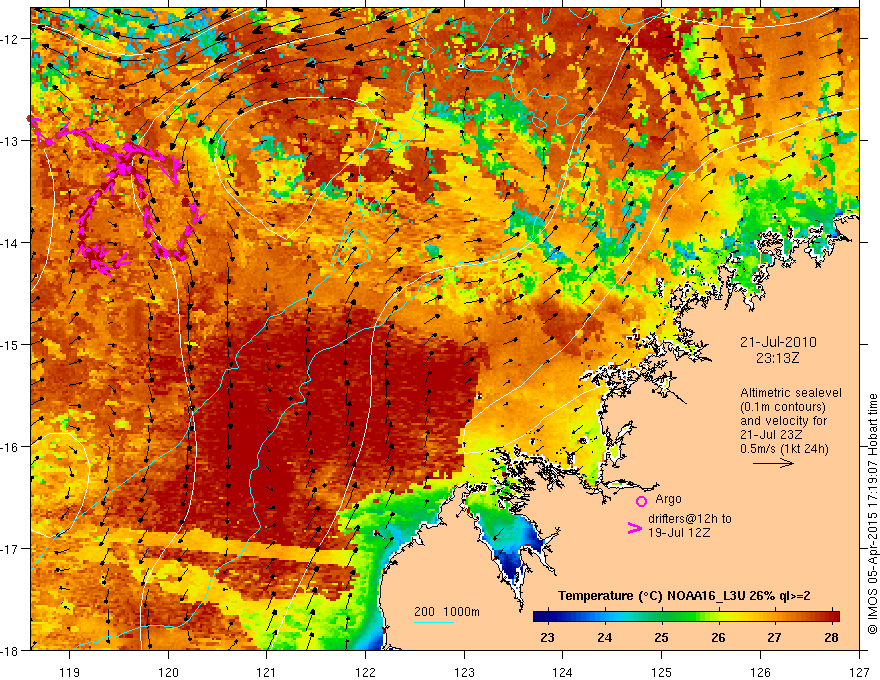Click the 'Temperature (°C) NOAA16_L3U 26% ql>=2' title

(684, 596)
